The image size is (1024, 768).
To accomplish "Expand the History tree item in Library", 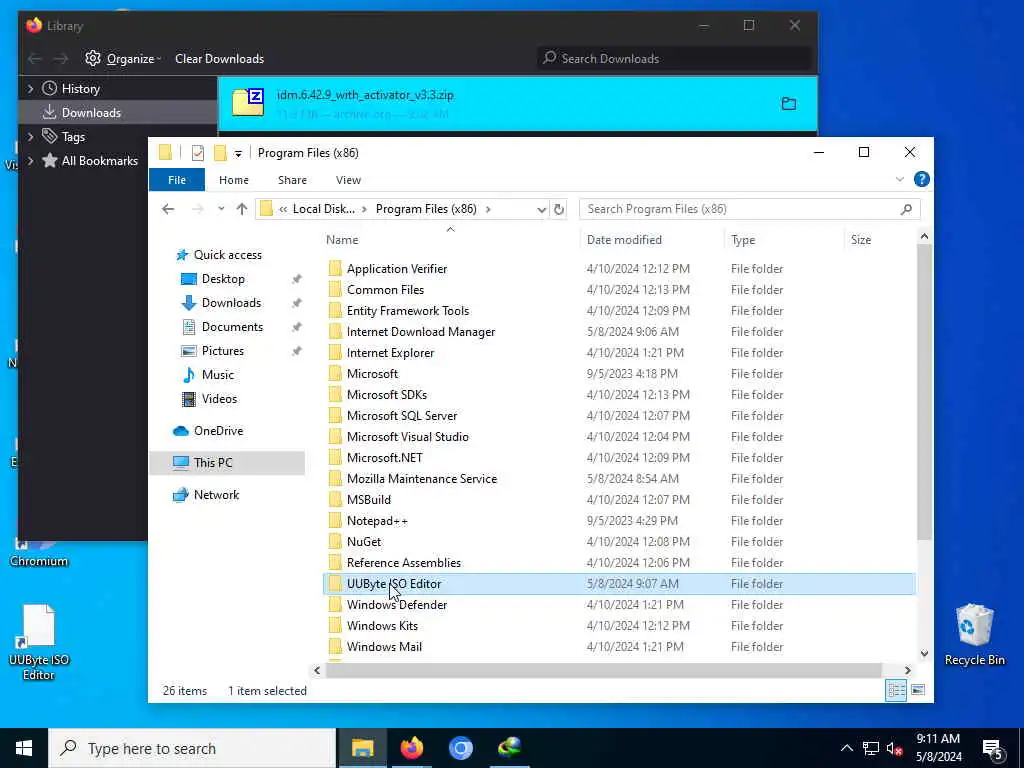I will (x=30, y=88).
